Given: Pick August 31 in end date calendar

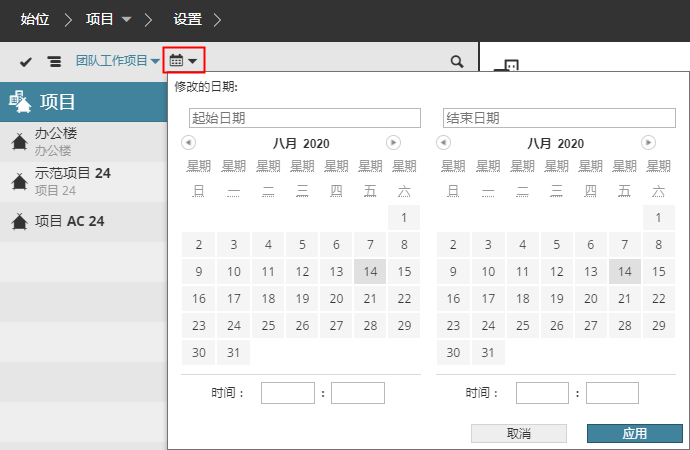Looking at the screenshot, I should (x=488, y=352).
